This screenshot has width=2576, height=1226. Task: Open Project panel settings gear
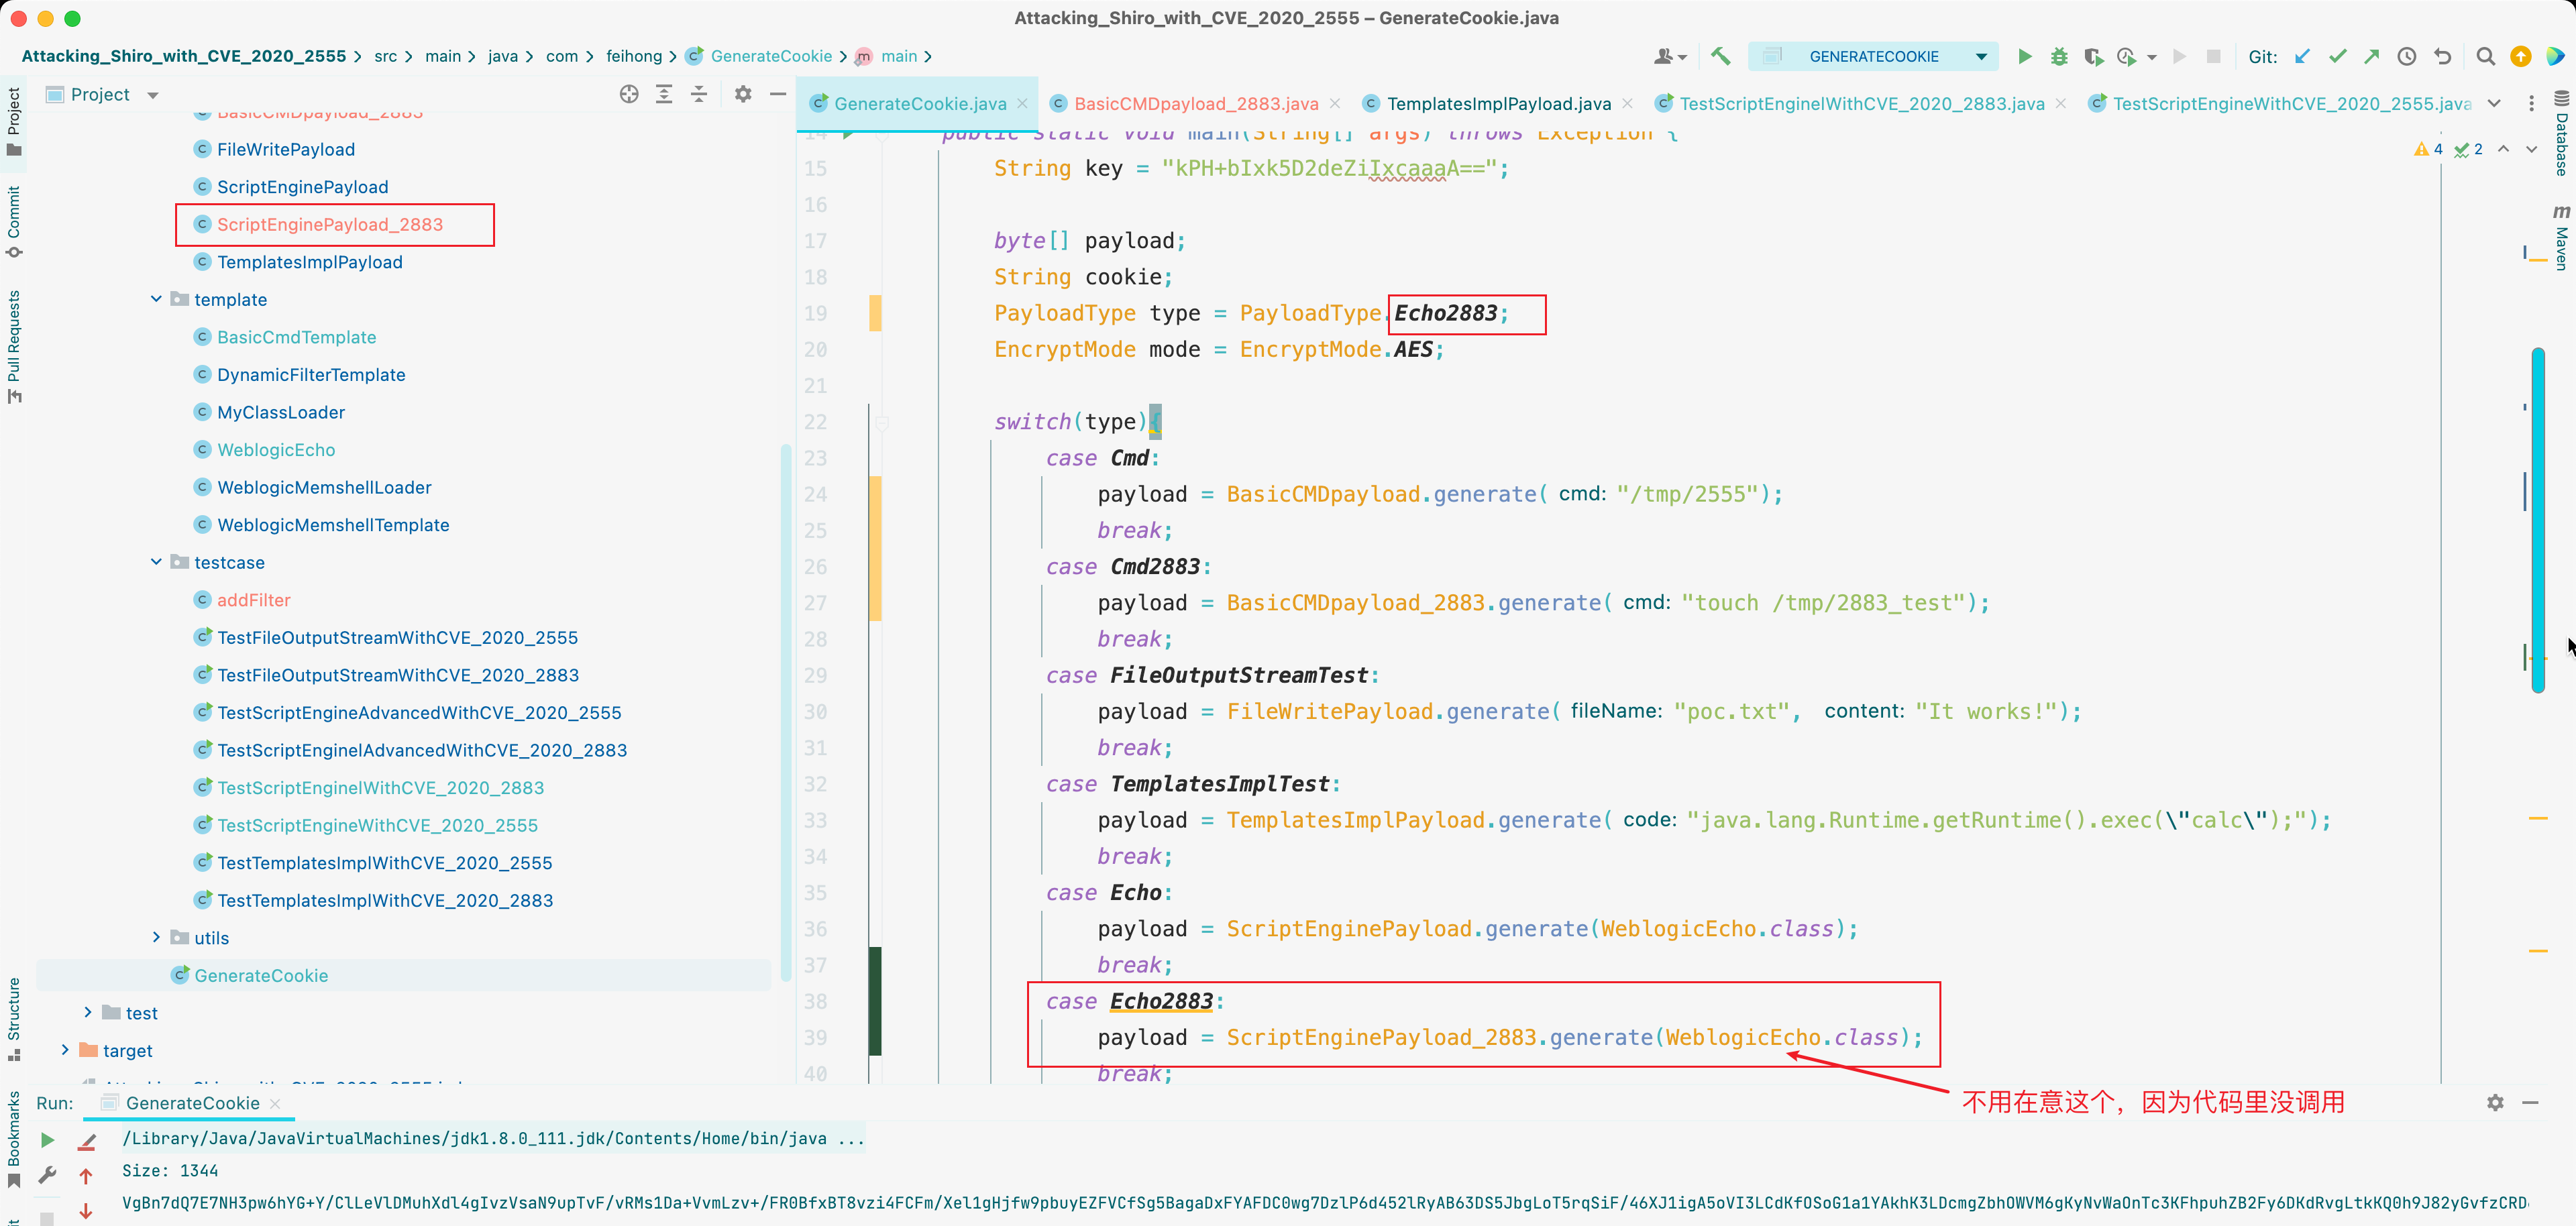[743, 94]
